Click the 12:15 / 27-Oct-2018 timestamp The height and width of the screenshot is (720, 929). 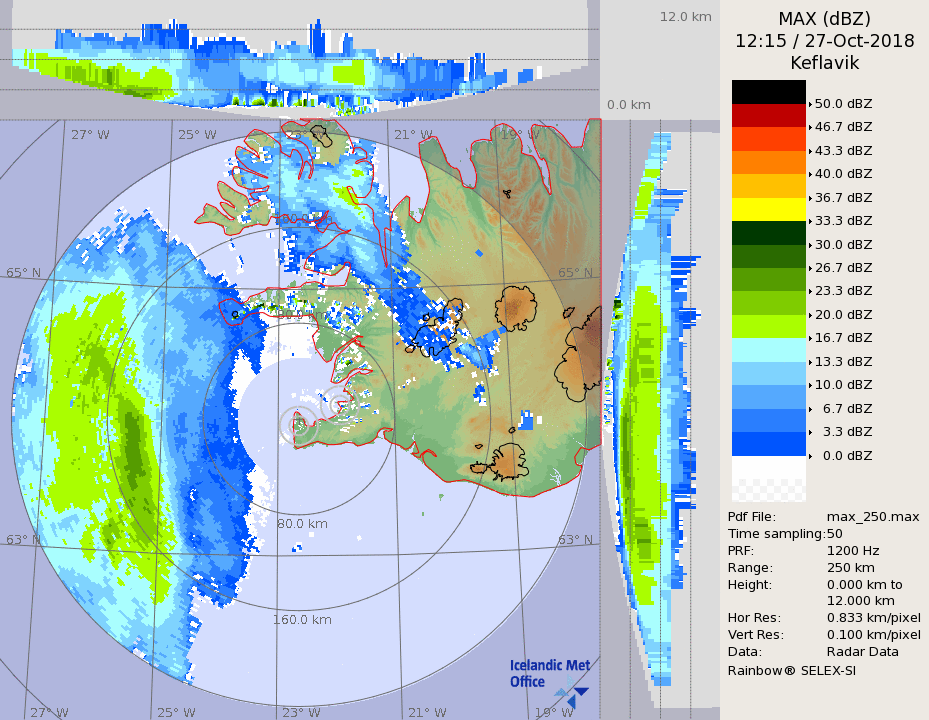[824, 41]
